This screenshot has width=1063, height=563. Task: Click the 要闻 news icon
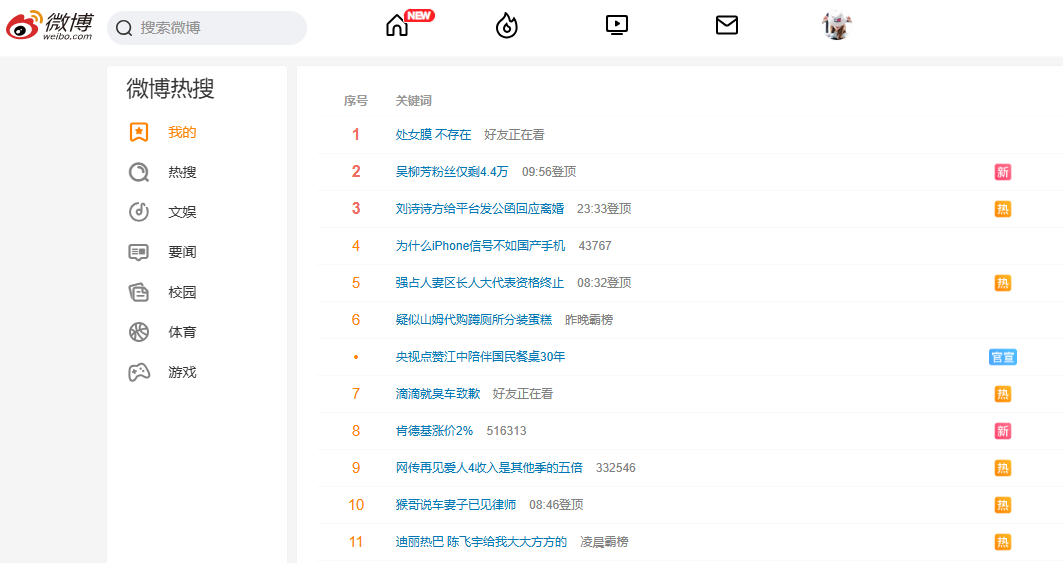click(139, 252)
